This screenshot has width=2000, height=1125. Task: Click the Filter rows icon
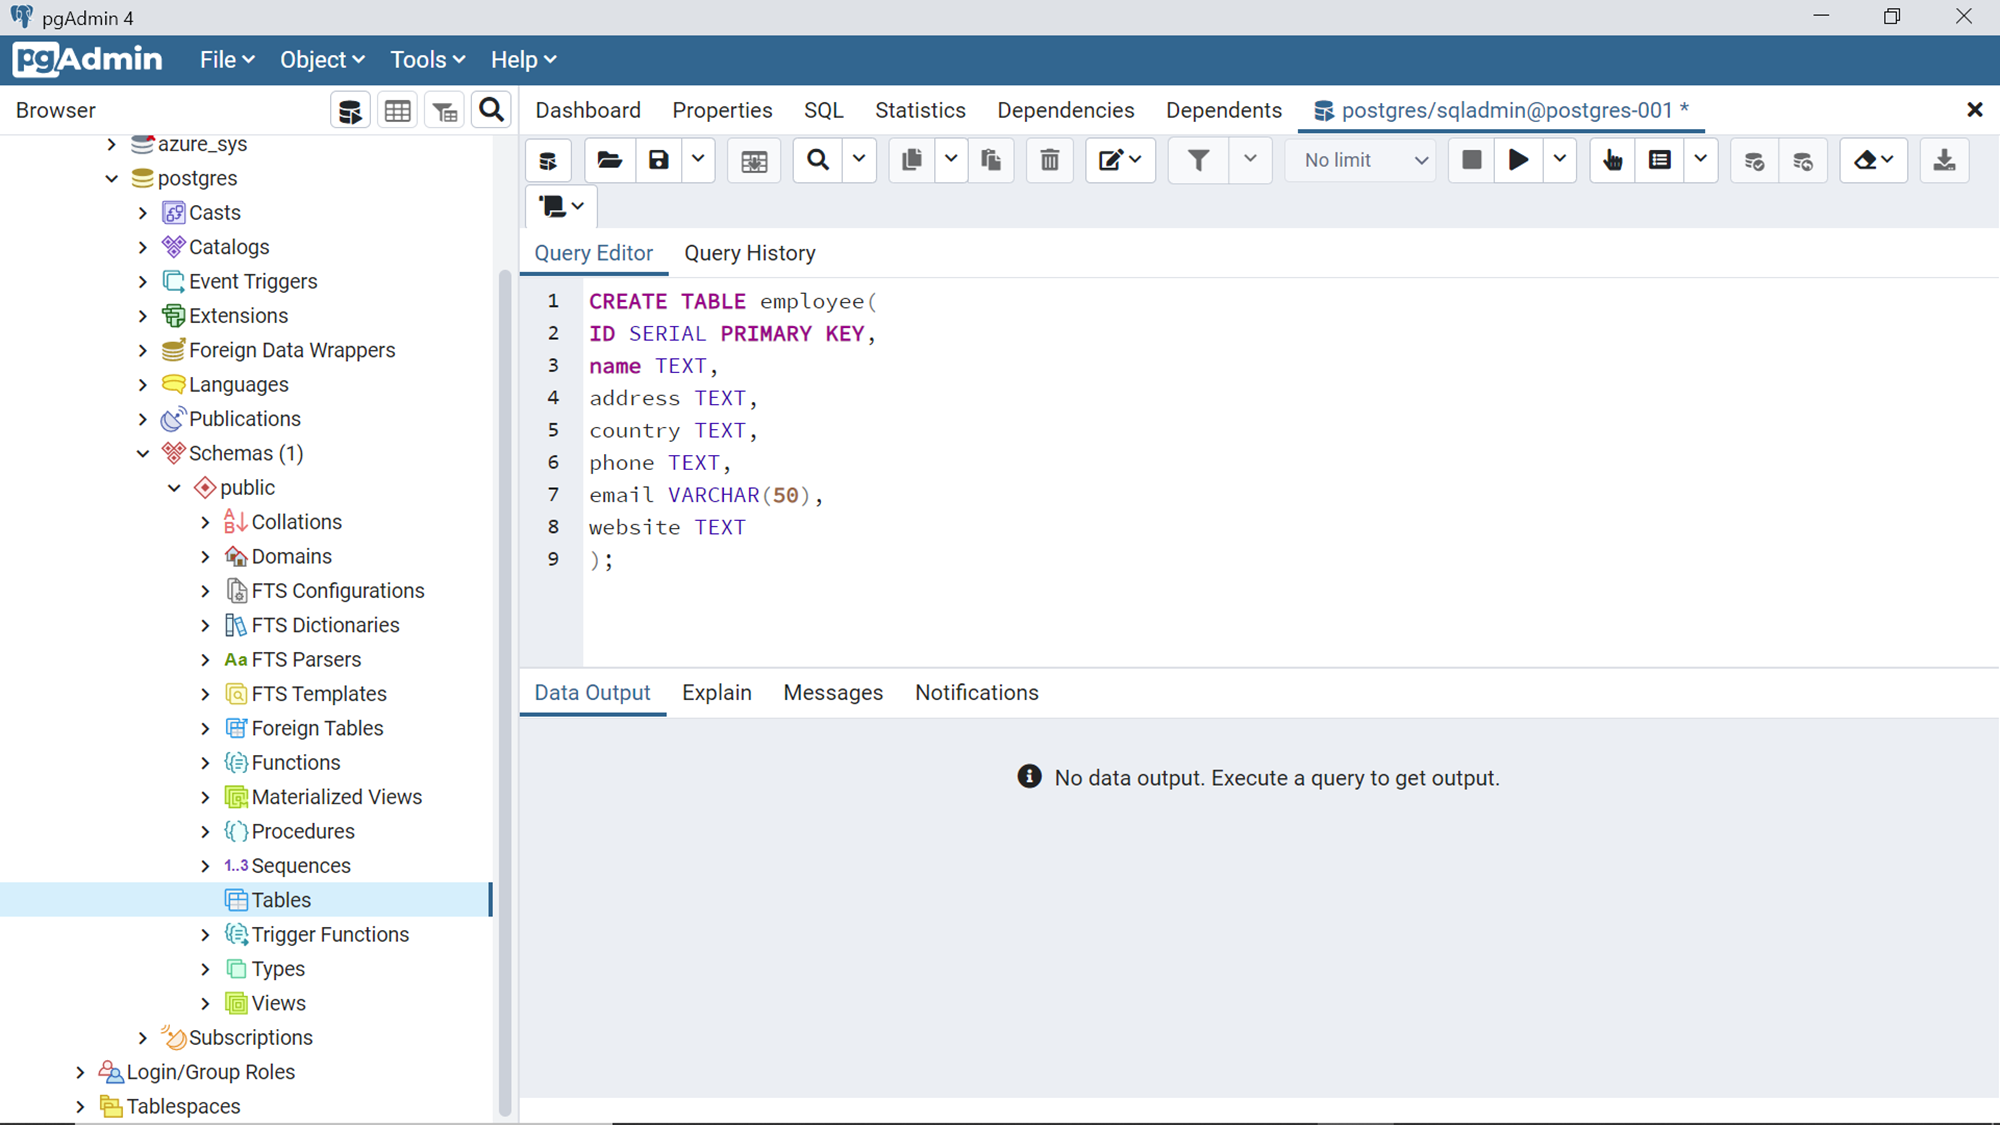(x=1196, y=159)
